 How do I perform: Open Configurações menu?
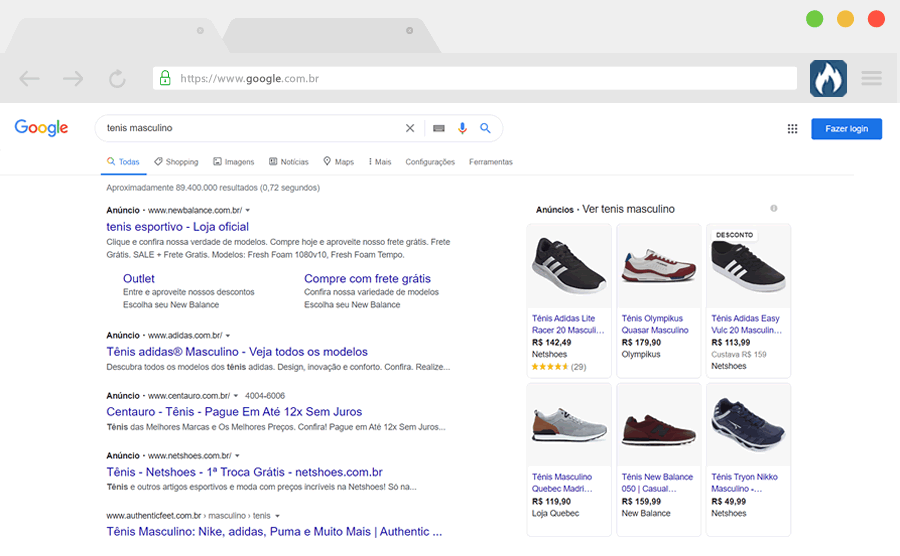point(430,162)
